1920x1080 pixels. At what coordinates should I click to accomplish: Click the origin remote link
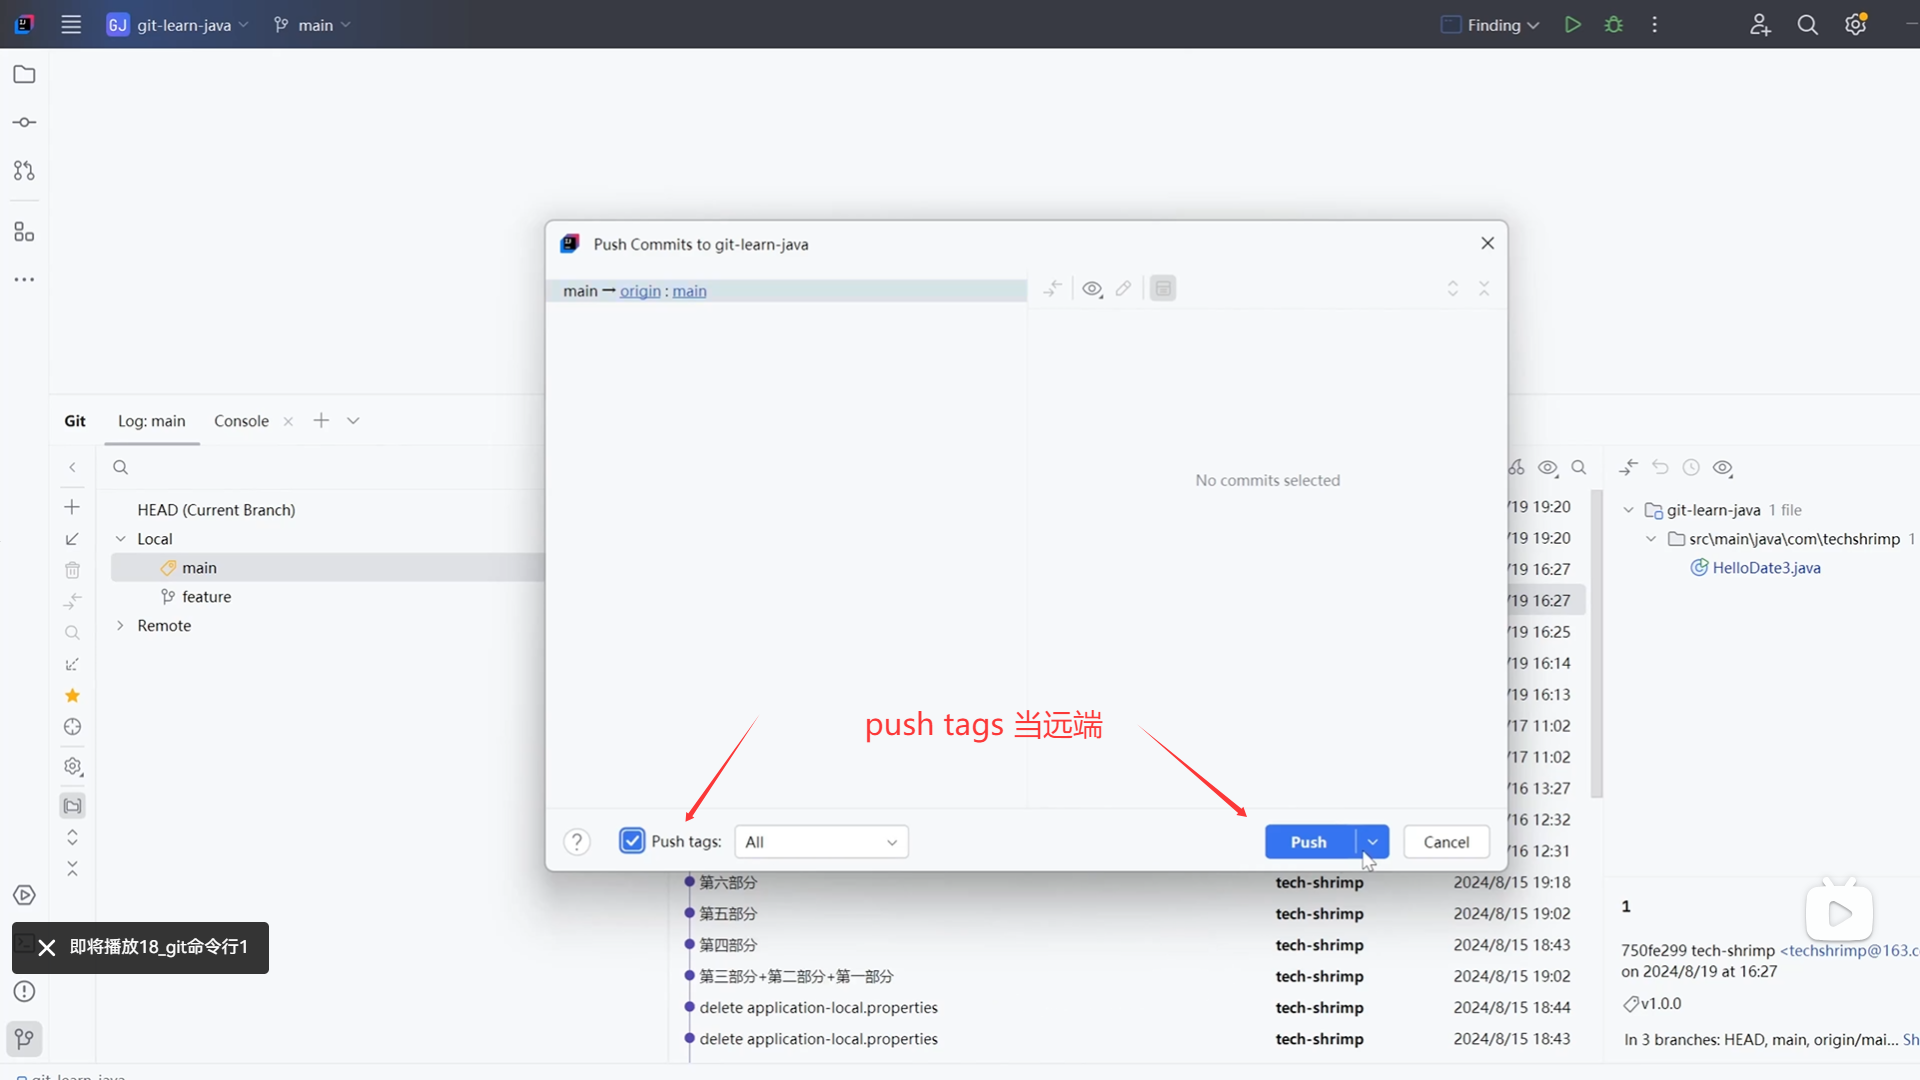pyautogui.click(x=640, y=291)
